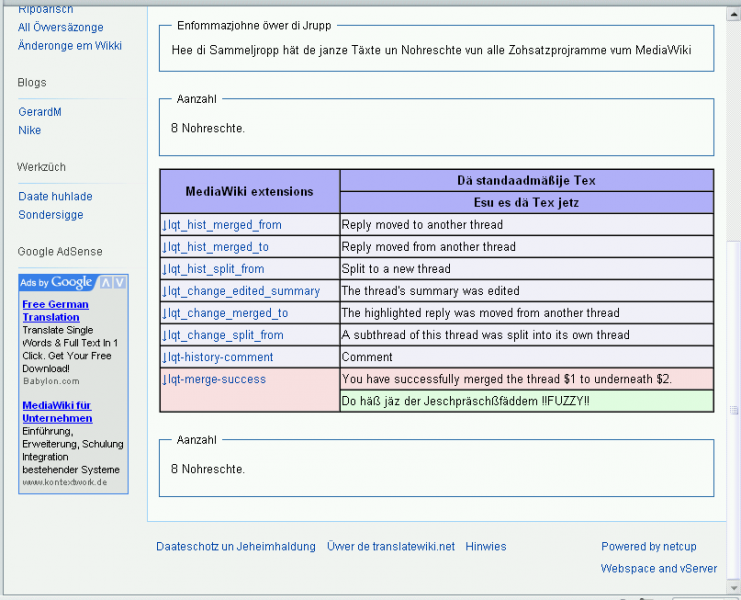Open Sondersigge link in sidebar
741x600 pixels.
coord(51,215)
